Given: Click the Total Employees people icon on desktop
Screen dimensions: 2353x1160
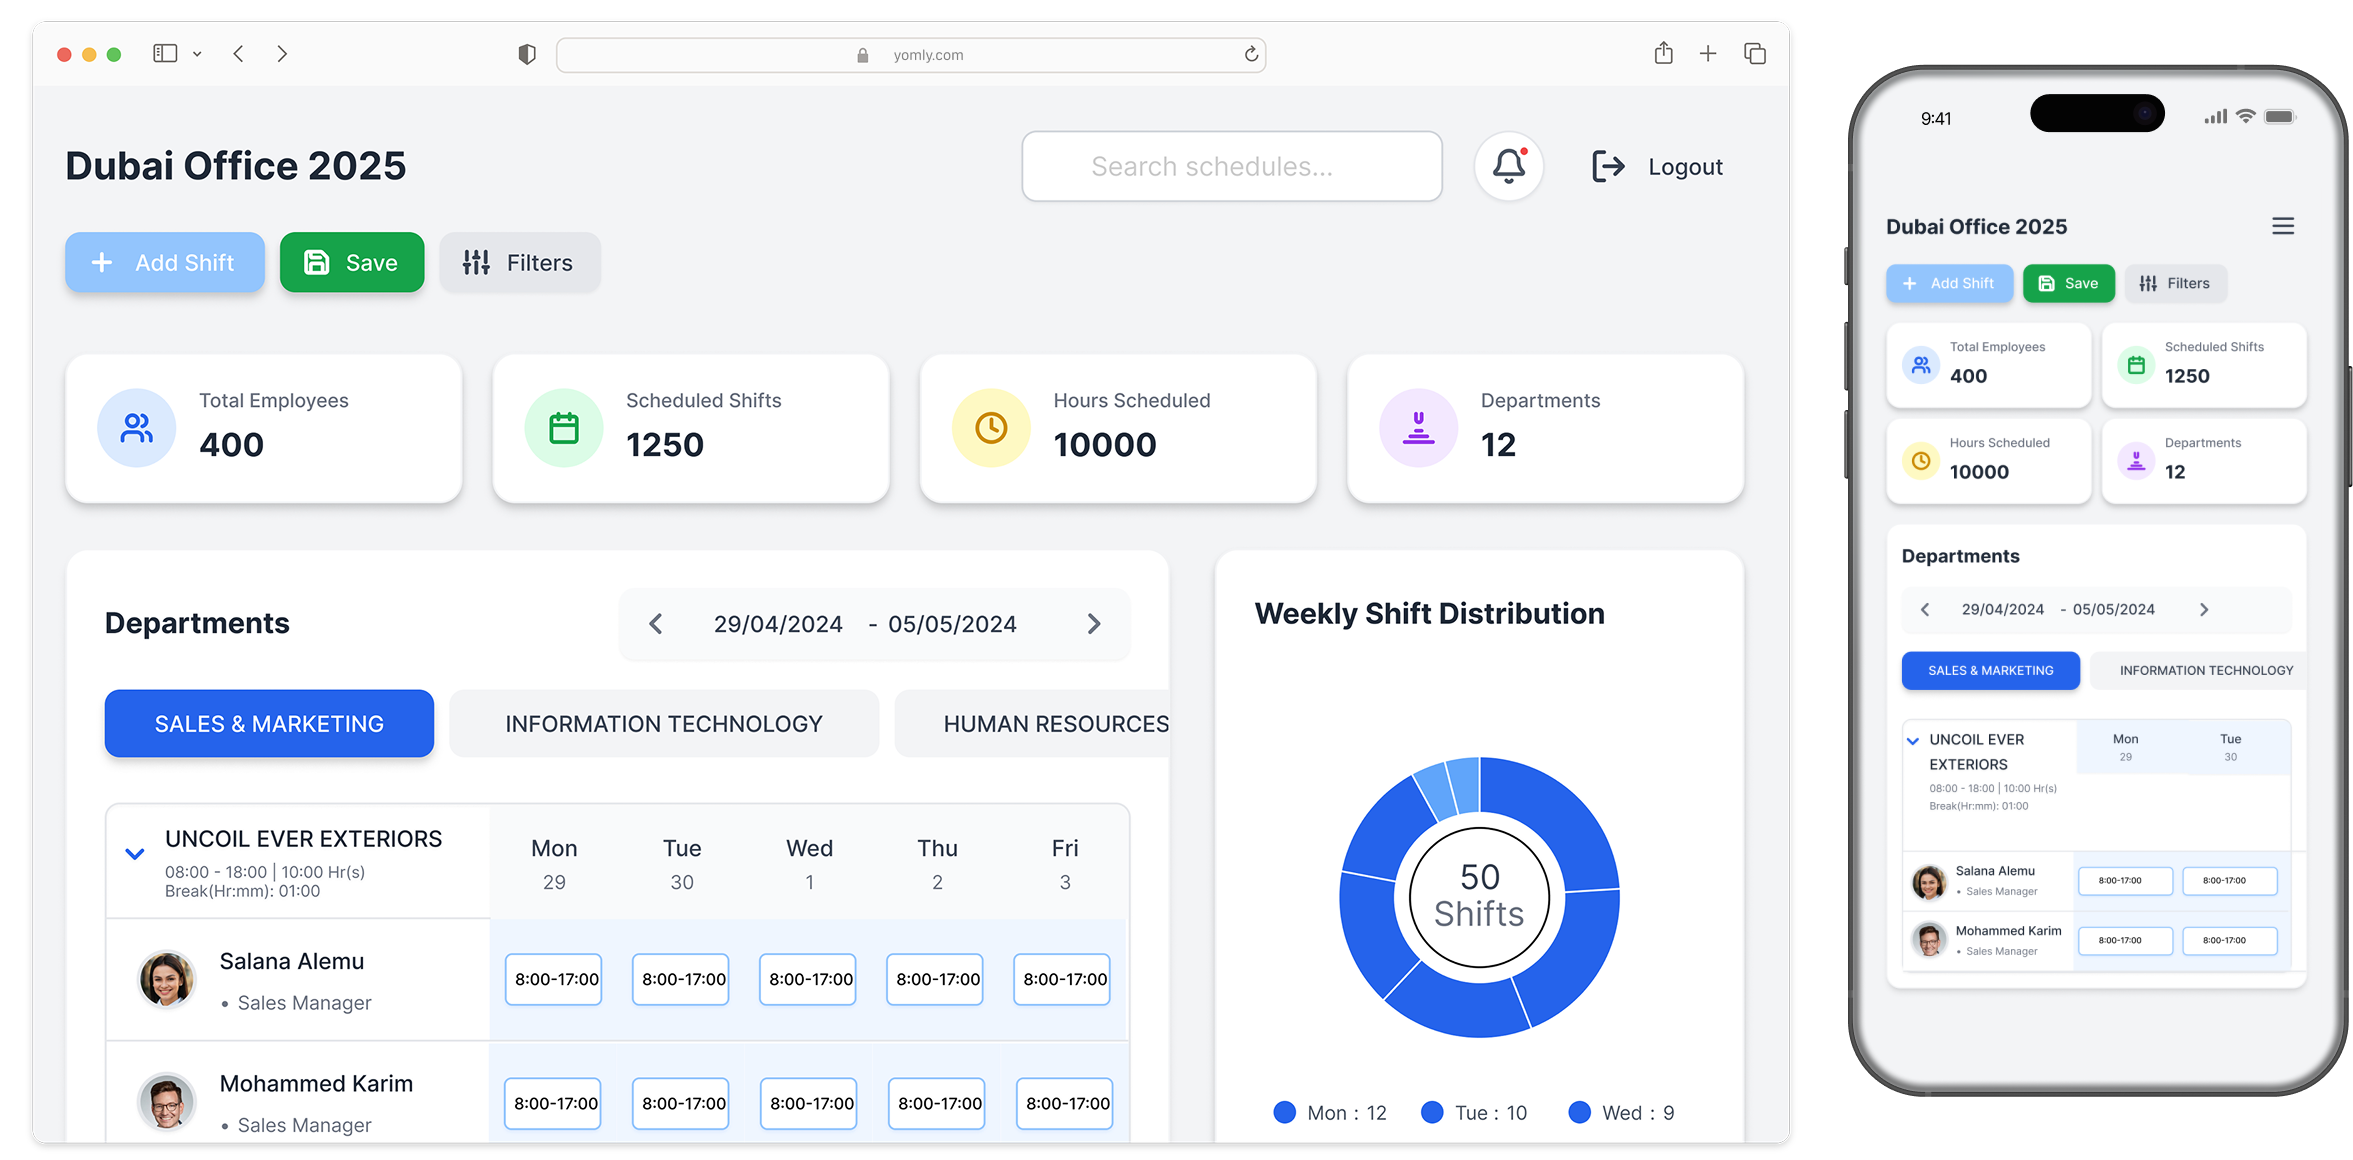Looking at the screenshot, I should tap(137, 428).
